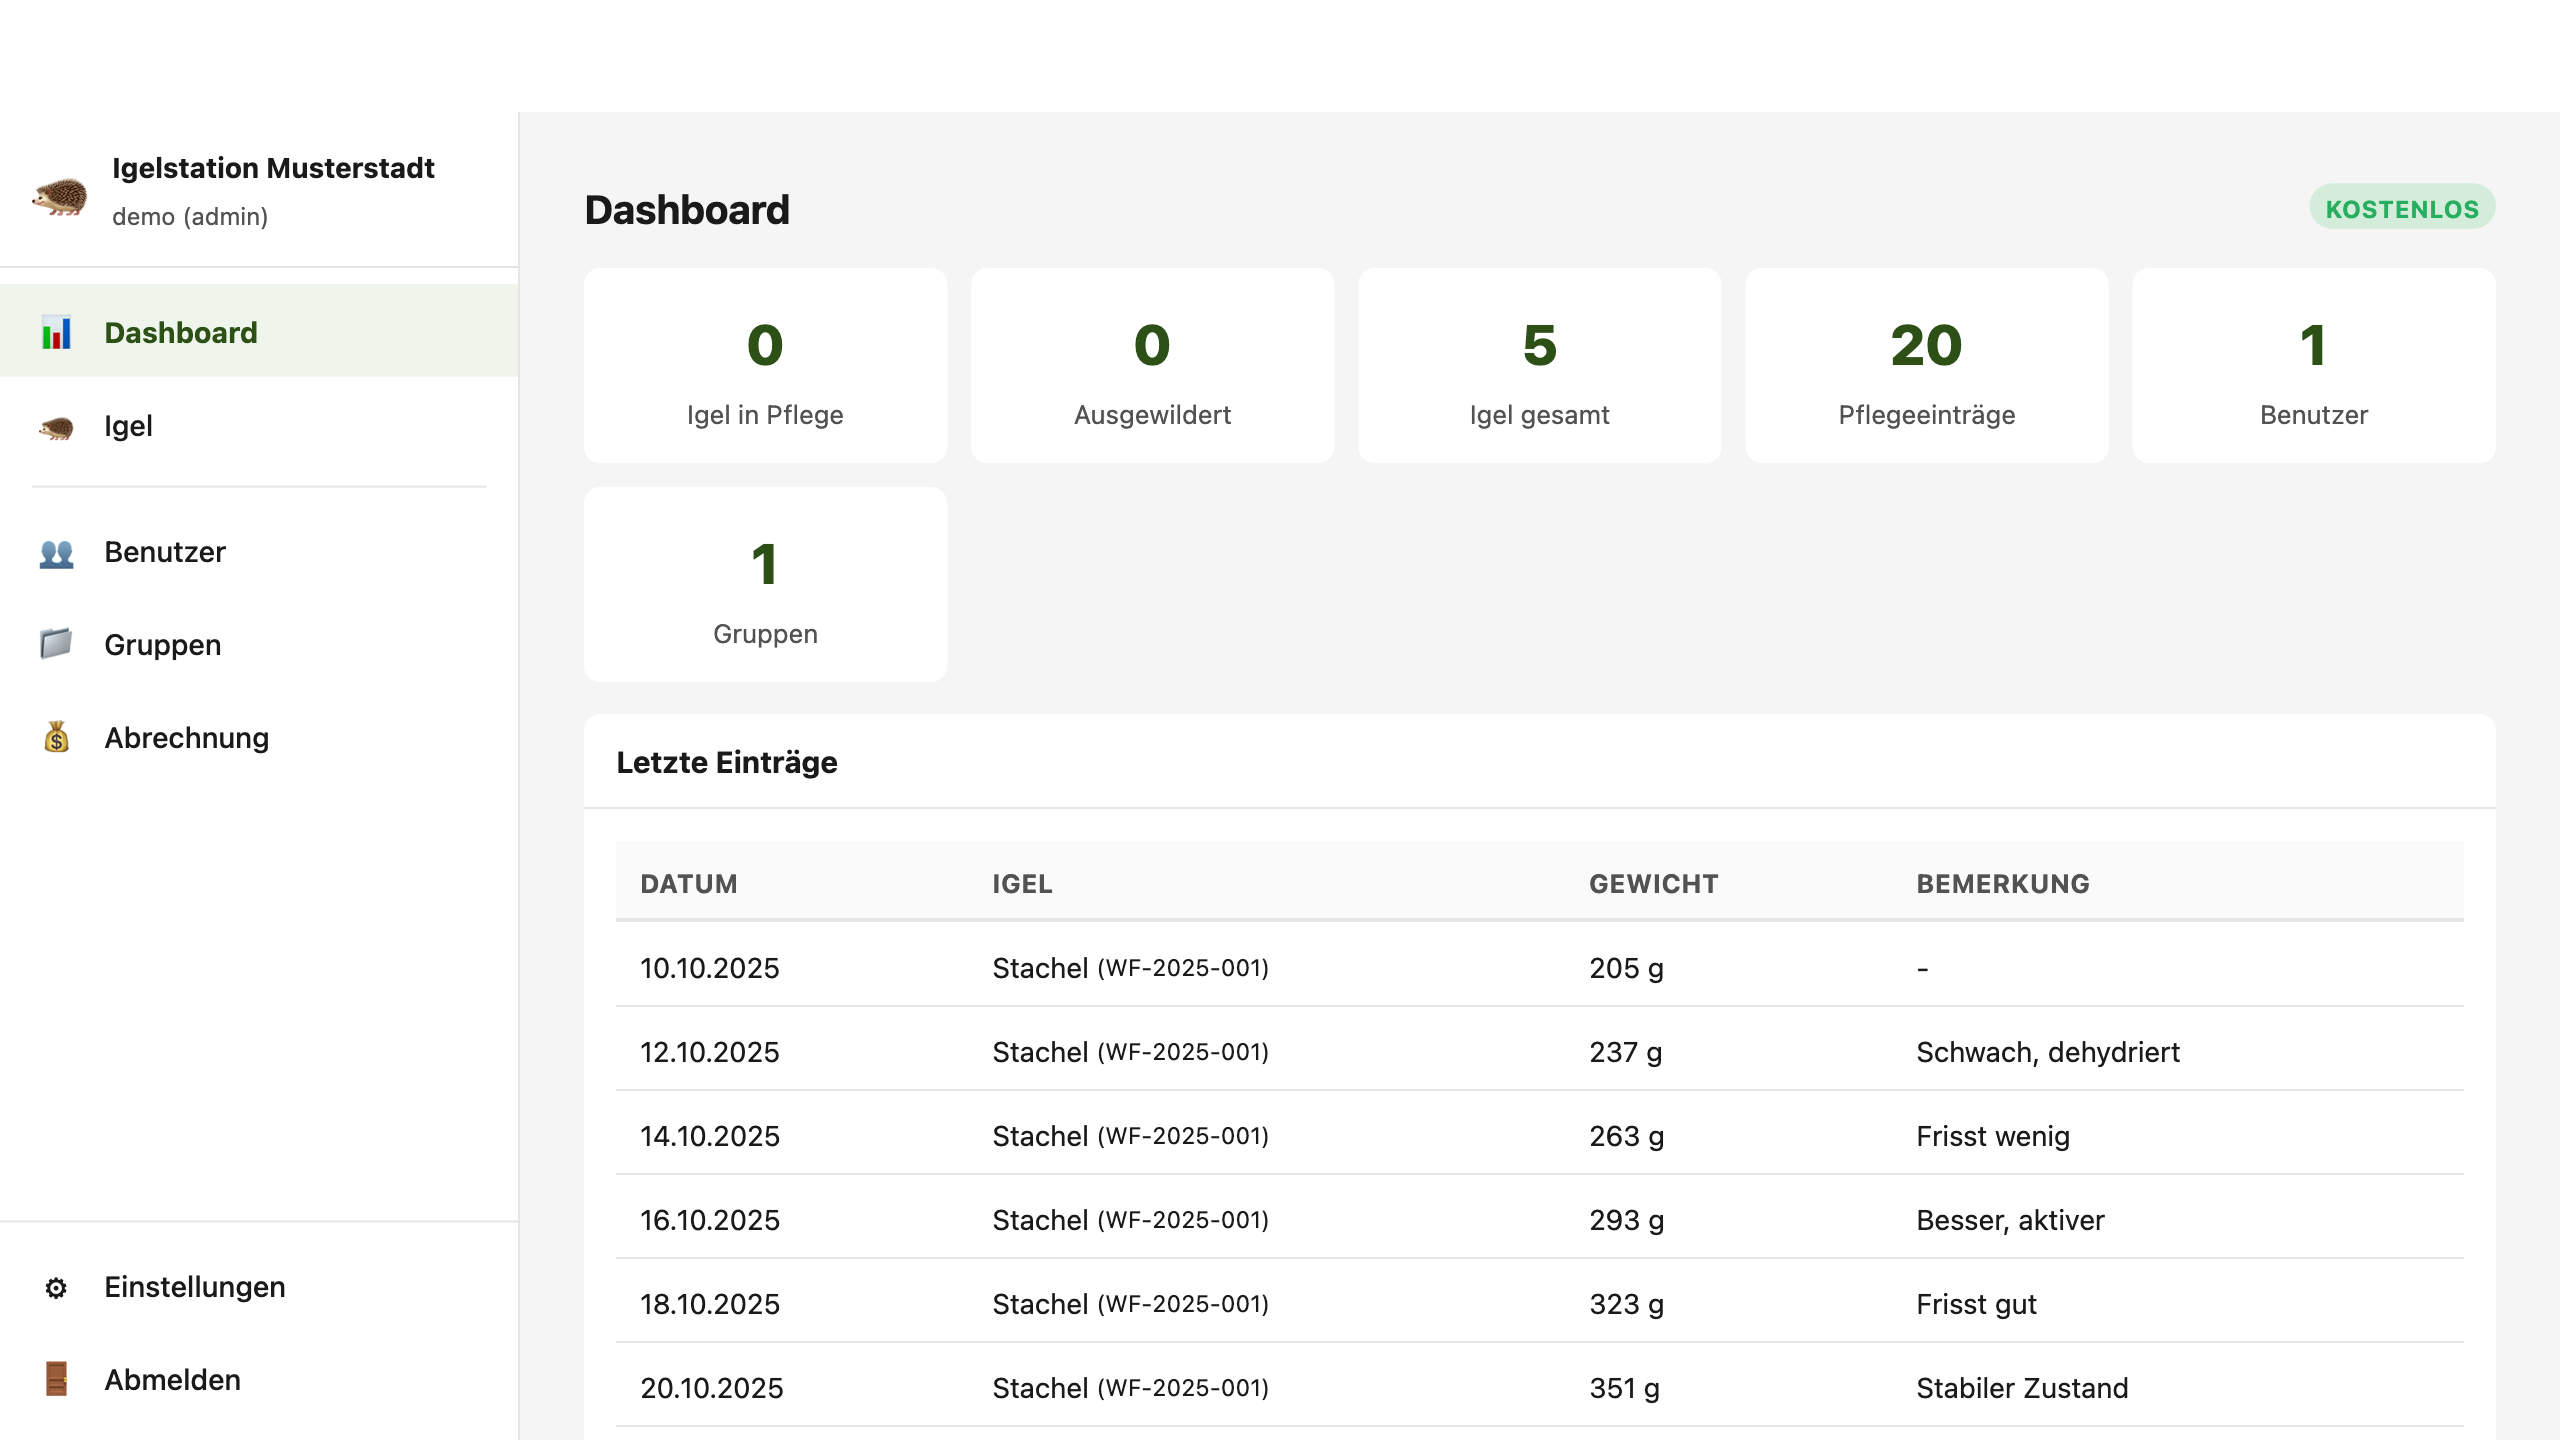Open Abrechnung in the sidebar
The image size is (2560, 1440).
point(186,738)
